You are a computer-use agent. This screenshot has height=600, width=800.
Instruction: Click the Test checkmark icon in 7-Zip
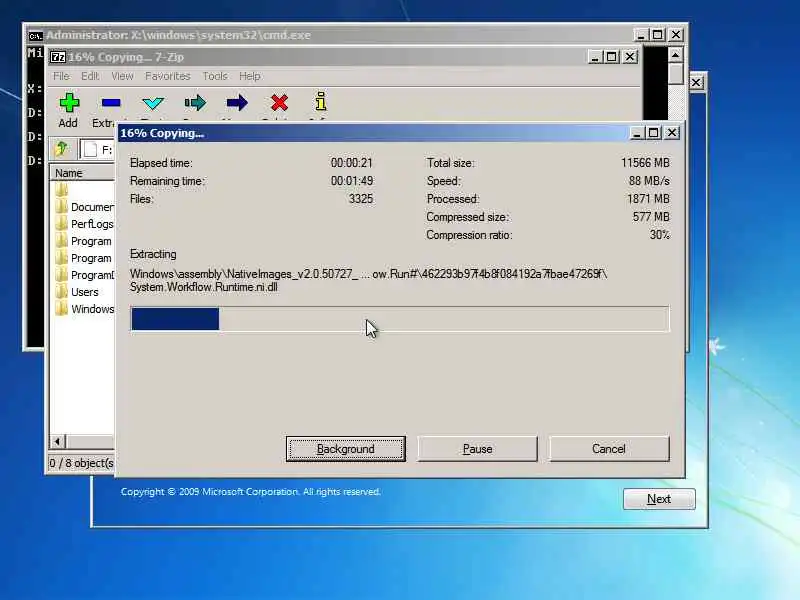153,104
